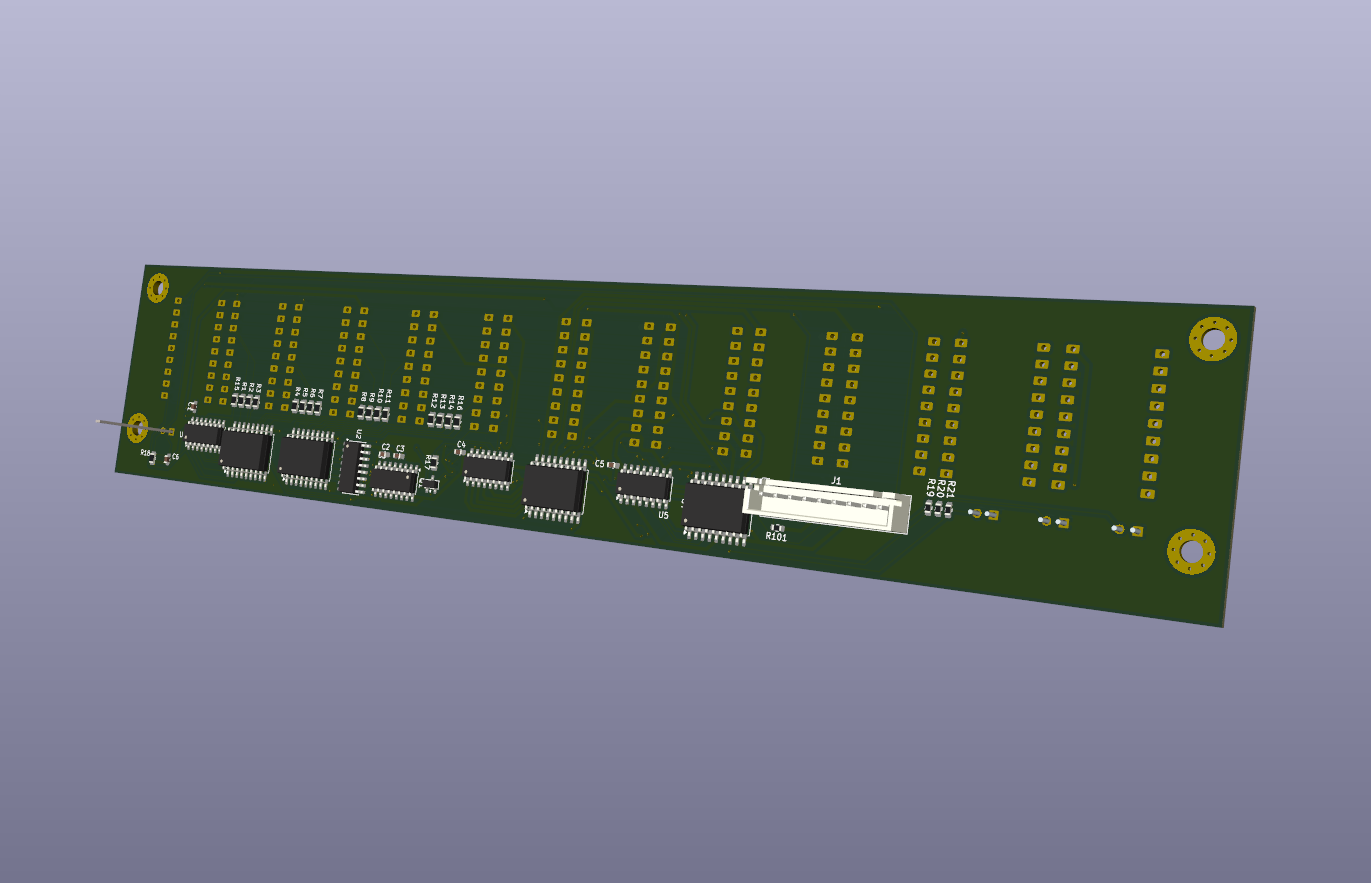Select the R7 chip resistor
This screenshot has width=1371, height=883.
tap(318, 408)
